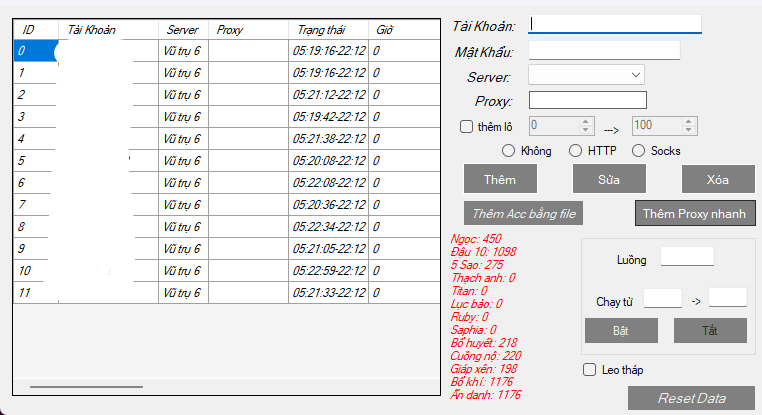Select the "Không" proxy radio option
Image resolution: width=762 pixels, height=415 pixels.
tap(510, 151)
